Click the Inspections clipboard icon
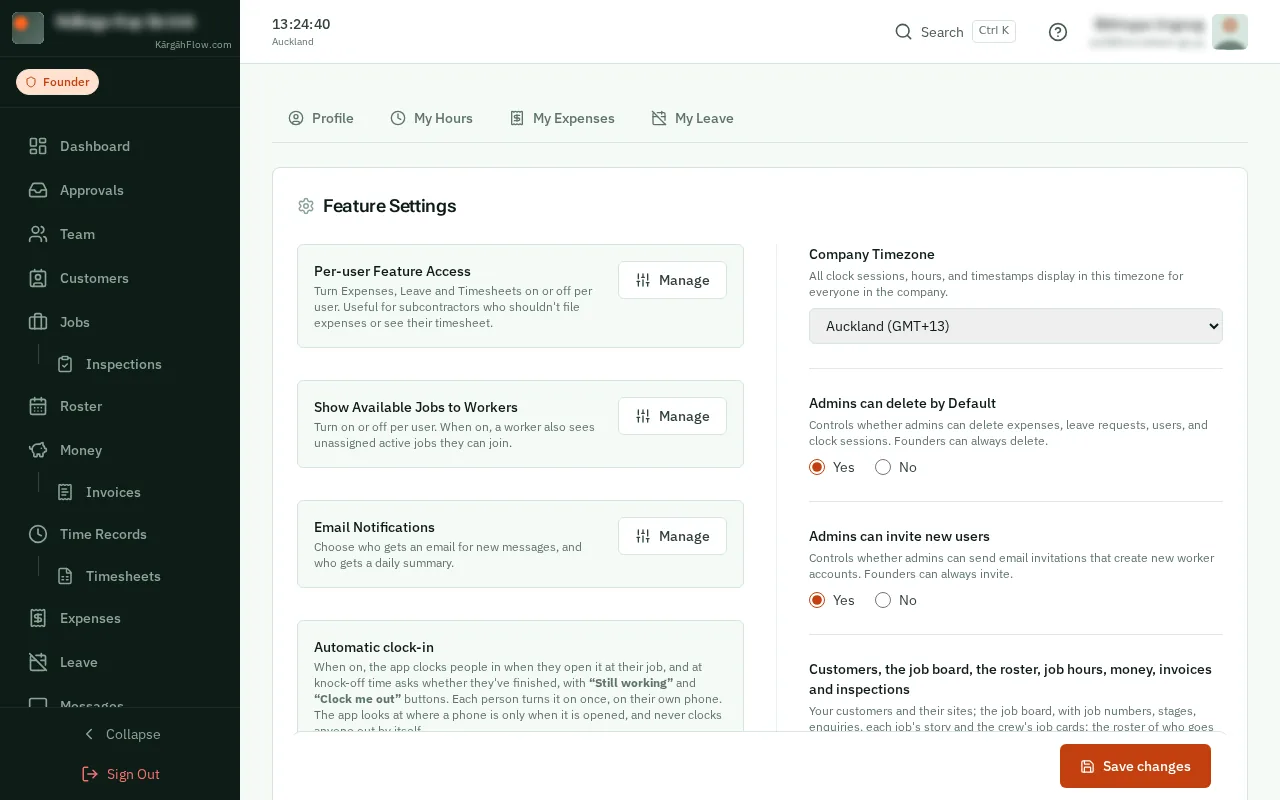Image resolution: width=1280 pixels, height=800 pixels. tap(65, 364)
